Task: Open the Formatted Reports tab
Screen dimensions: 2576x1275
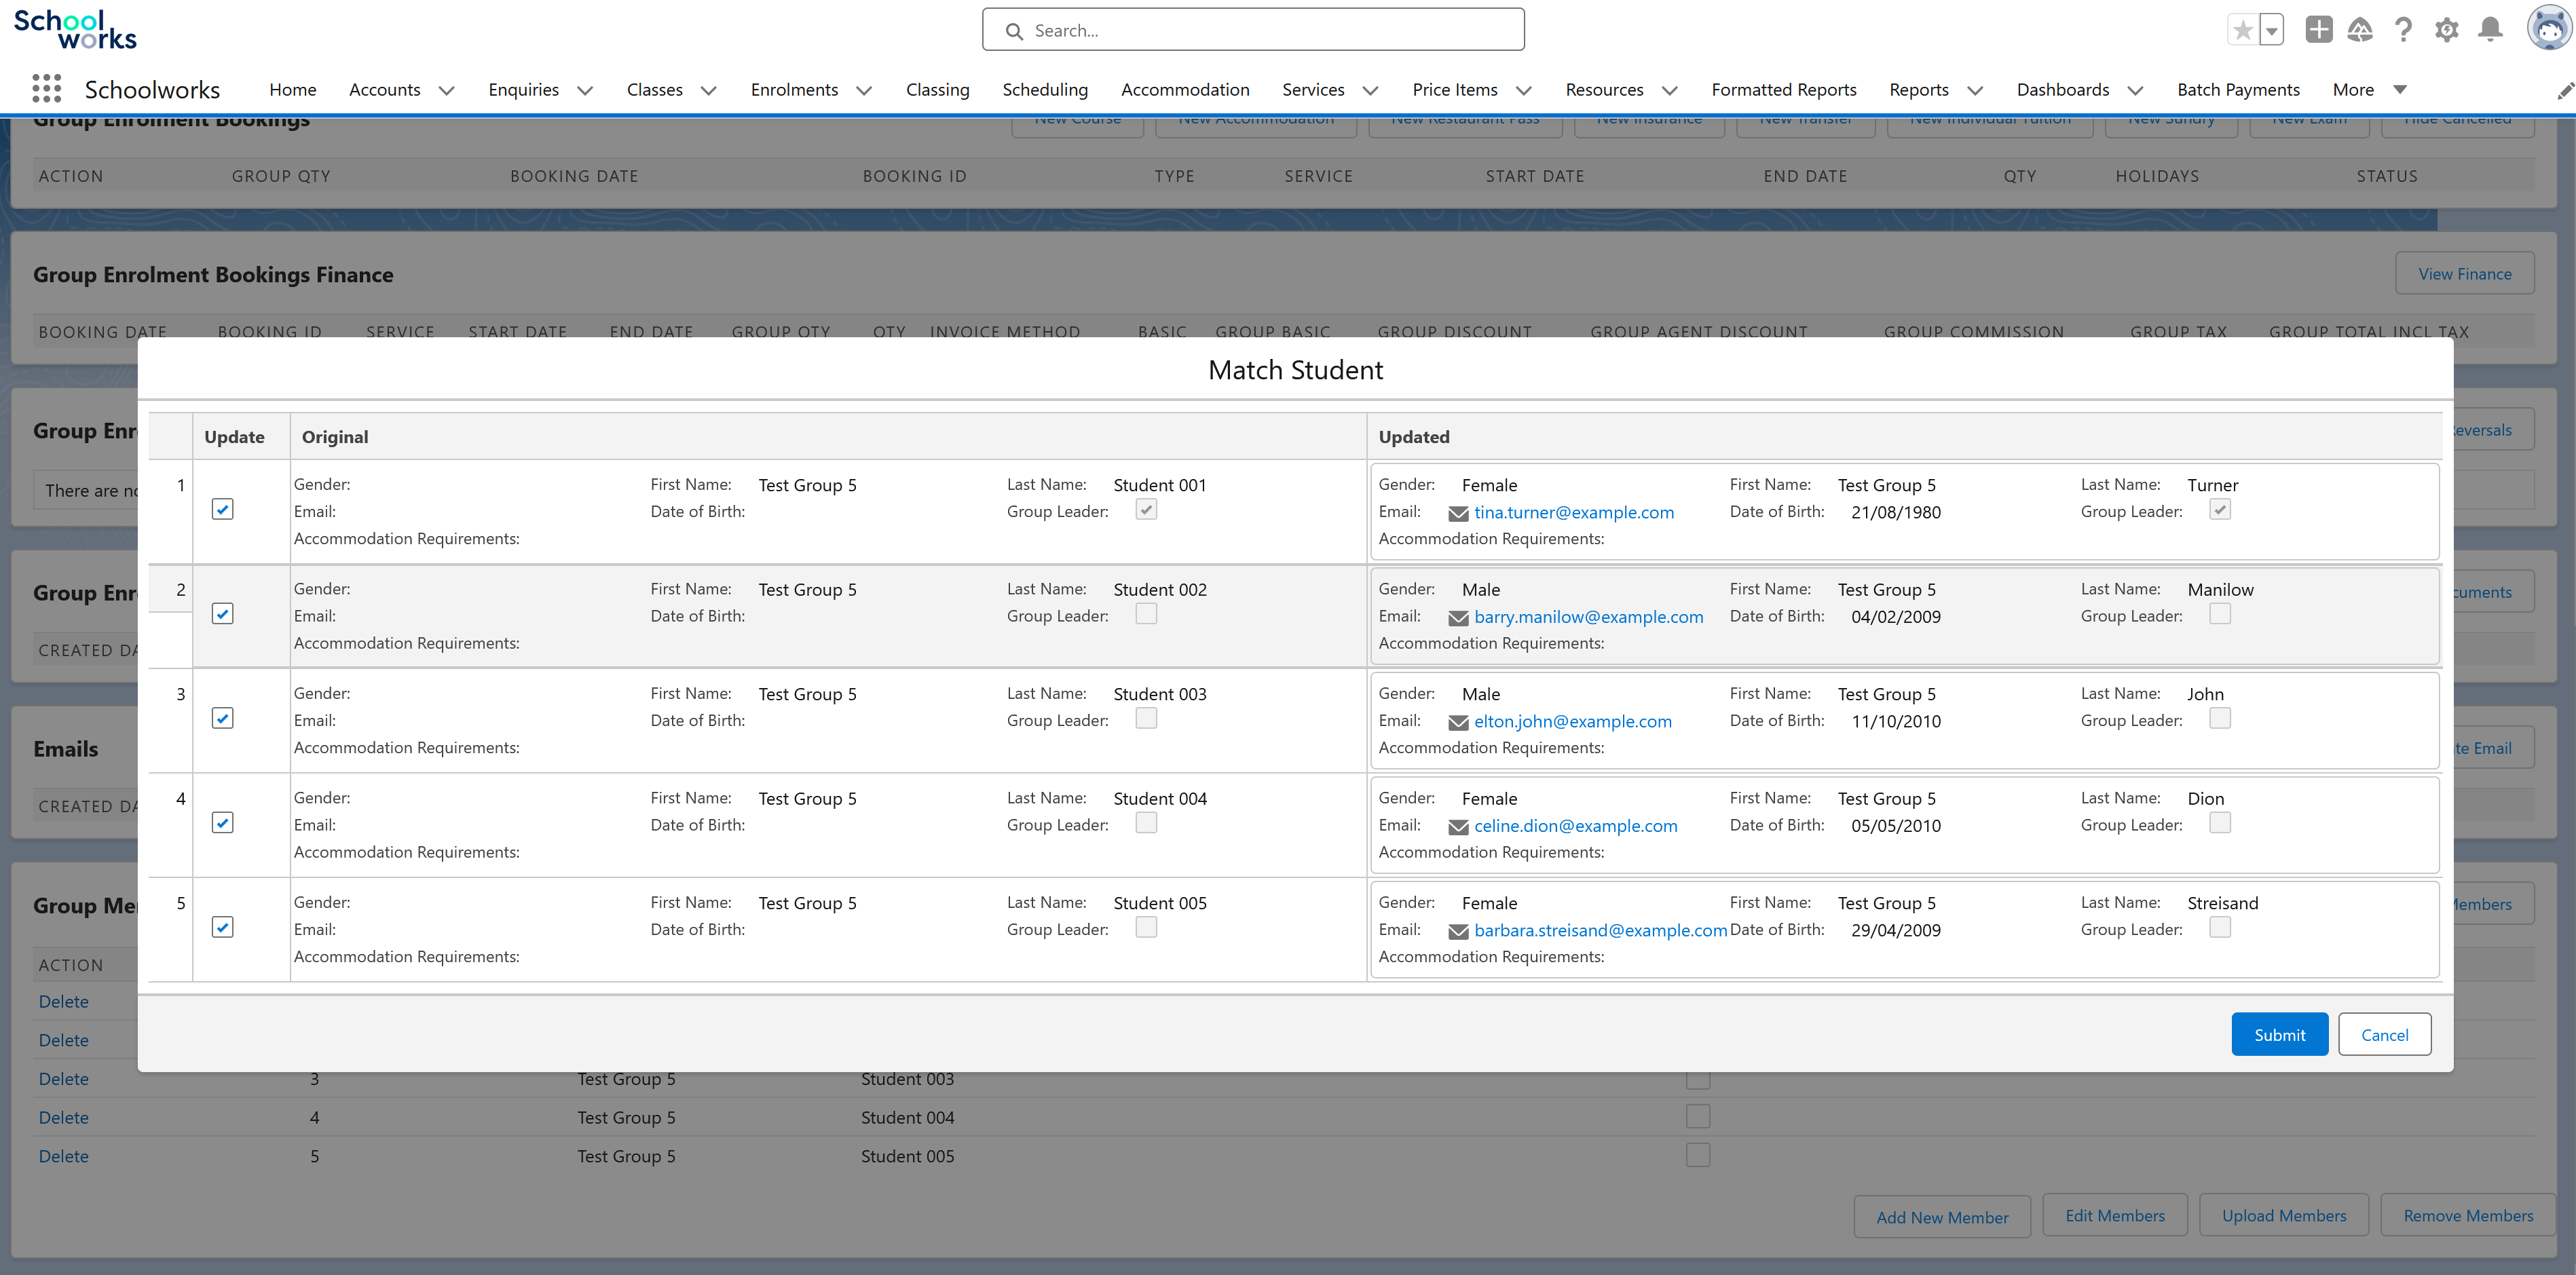Action: point(1784,90)
